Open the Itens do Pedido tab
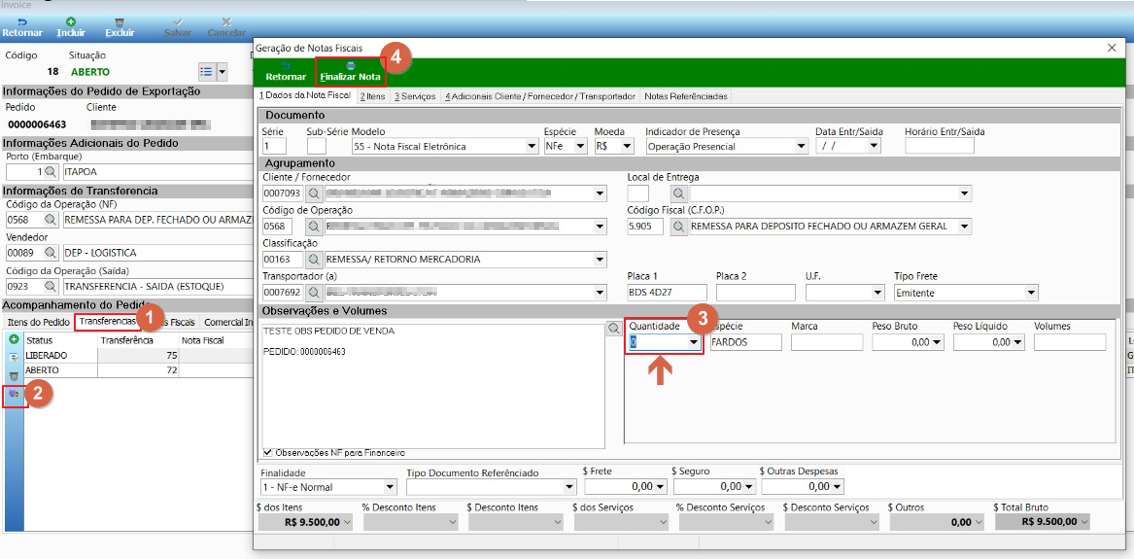 point(39,322)
